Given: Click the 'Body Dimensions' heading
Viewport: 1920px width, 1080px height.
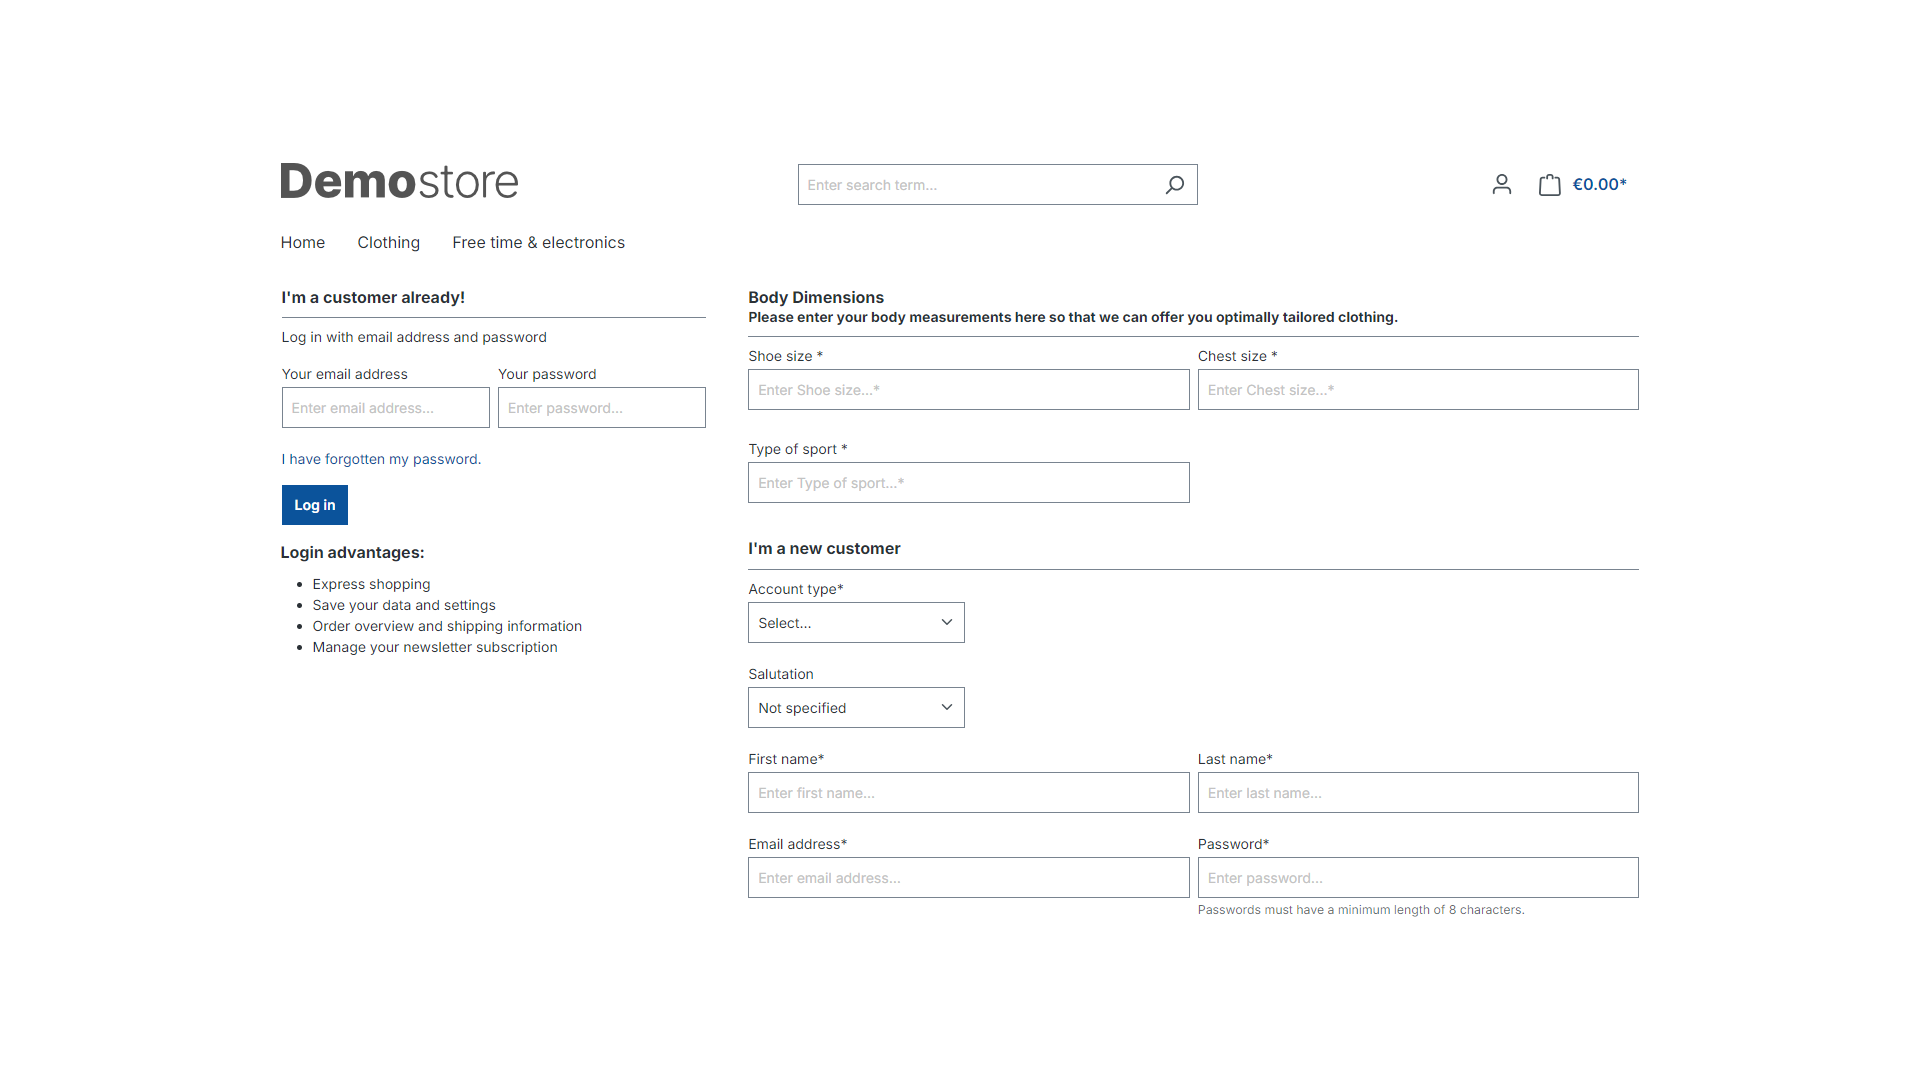Looking at the screenshot, I should (816, 297).
